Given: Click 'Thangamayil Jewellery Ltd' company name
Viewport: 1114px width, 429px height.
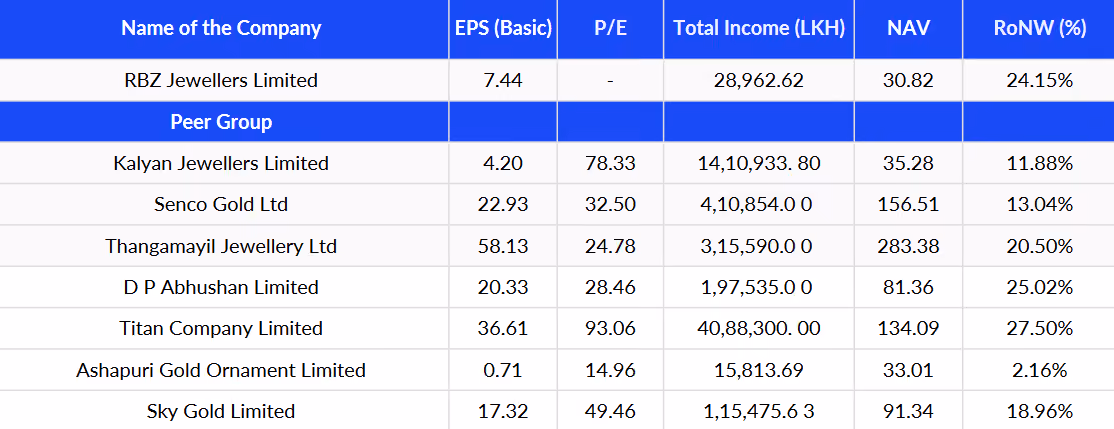Looking at the screenshot, I should (x=221, y=246).
